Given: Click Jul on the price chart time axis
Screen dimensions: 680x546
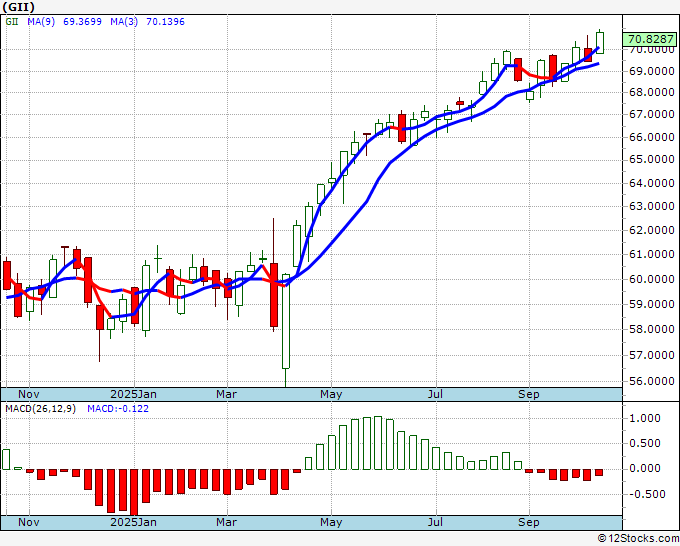Looking at the screenshot, I should click(435, 394).
